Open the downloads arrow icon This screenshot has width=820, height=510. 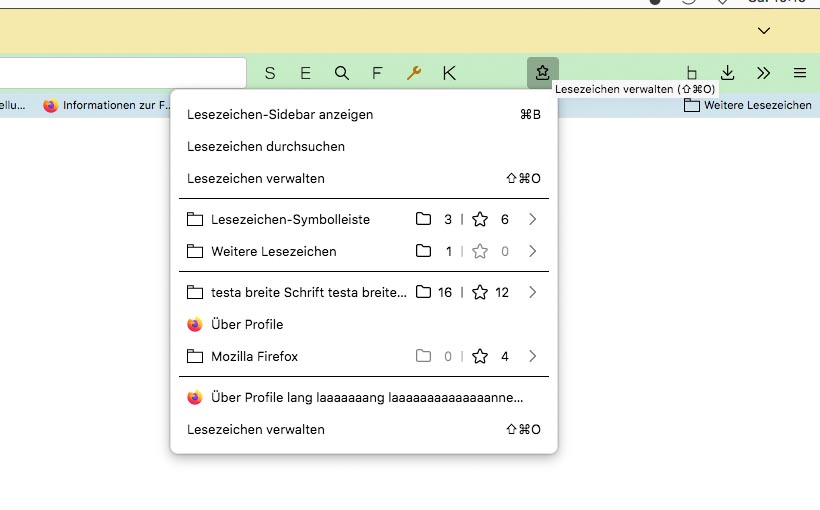pos(728,72)
